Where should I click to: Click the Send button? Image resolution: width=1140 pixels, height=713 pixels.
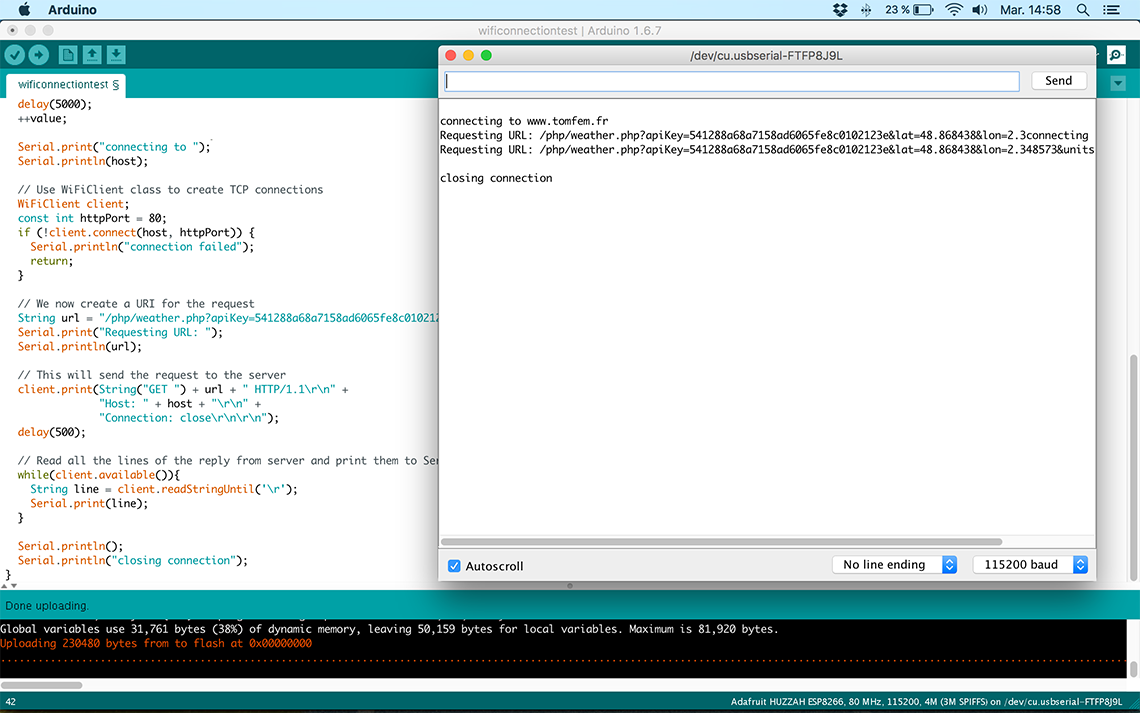point(1059,81)
